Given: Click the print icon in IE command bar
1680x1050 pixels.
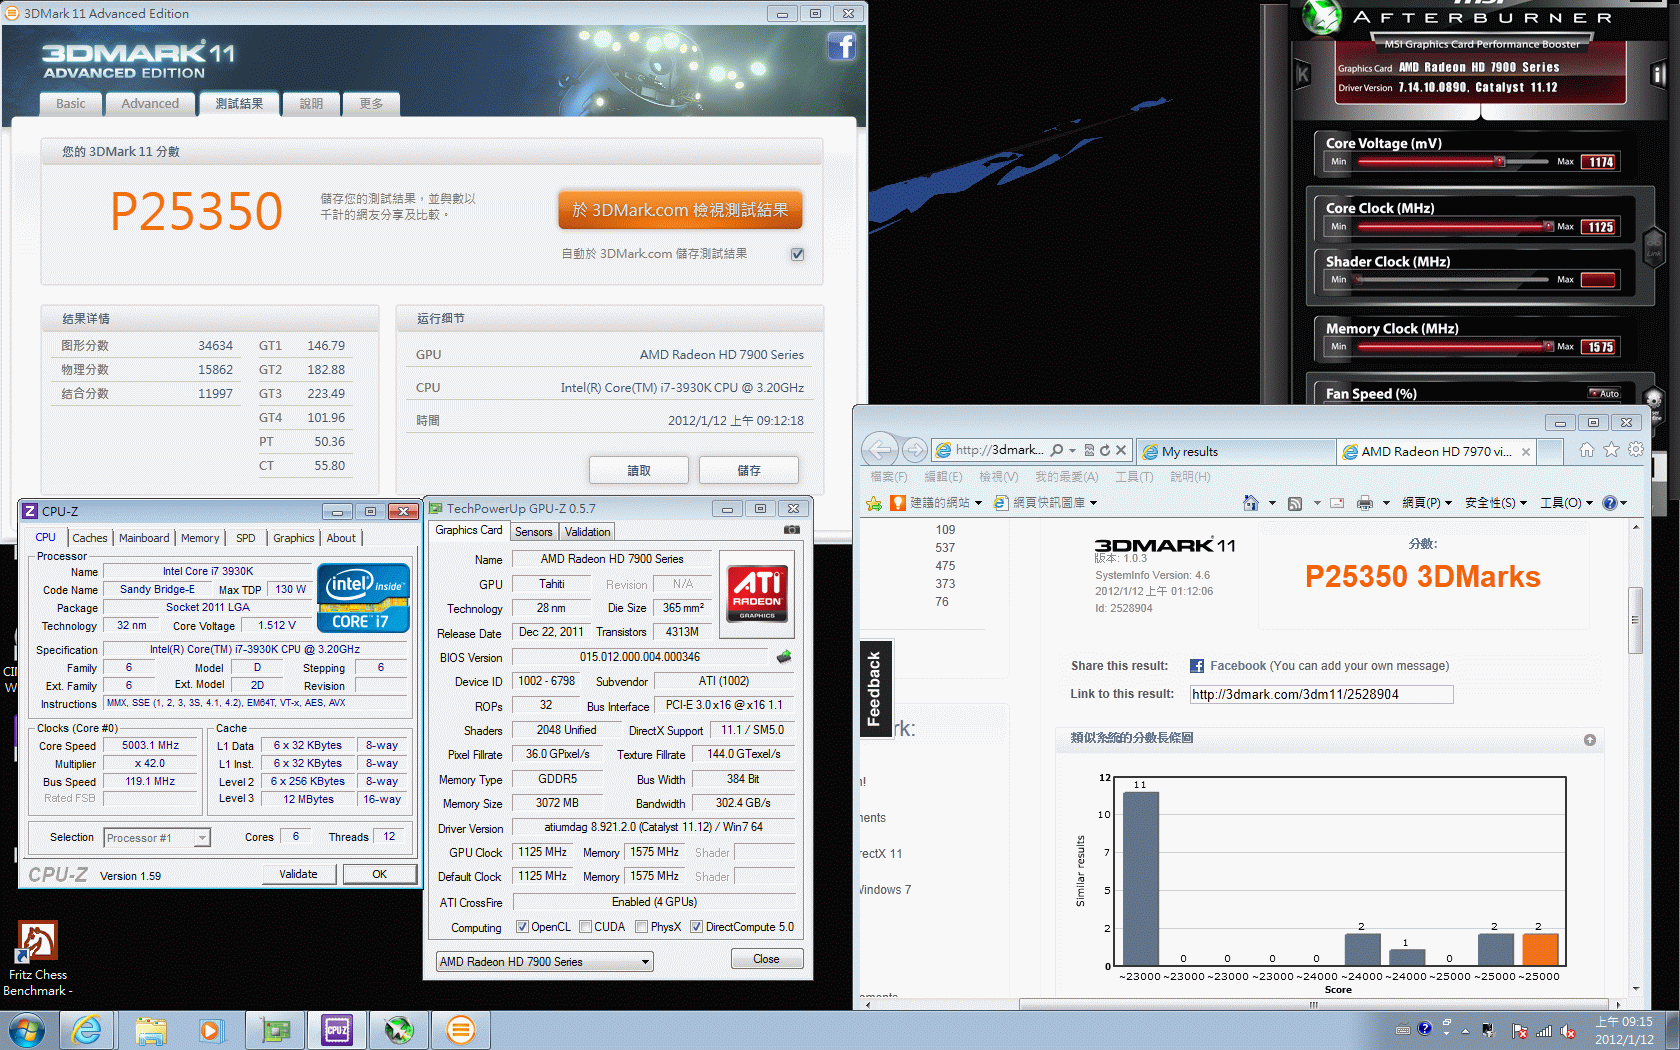Looking at the screenshot, I should (x=1365, y=503).
